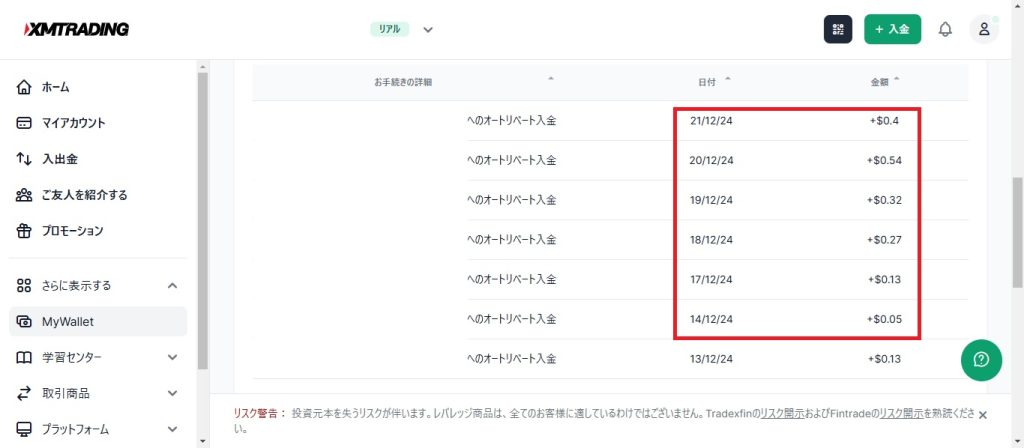Viewport: 1024px width, 448px height.
Task: Open the QR code icon button
Action: click(x=837, y=29)
